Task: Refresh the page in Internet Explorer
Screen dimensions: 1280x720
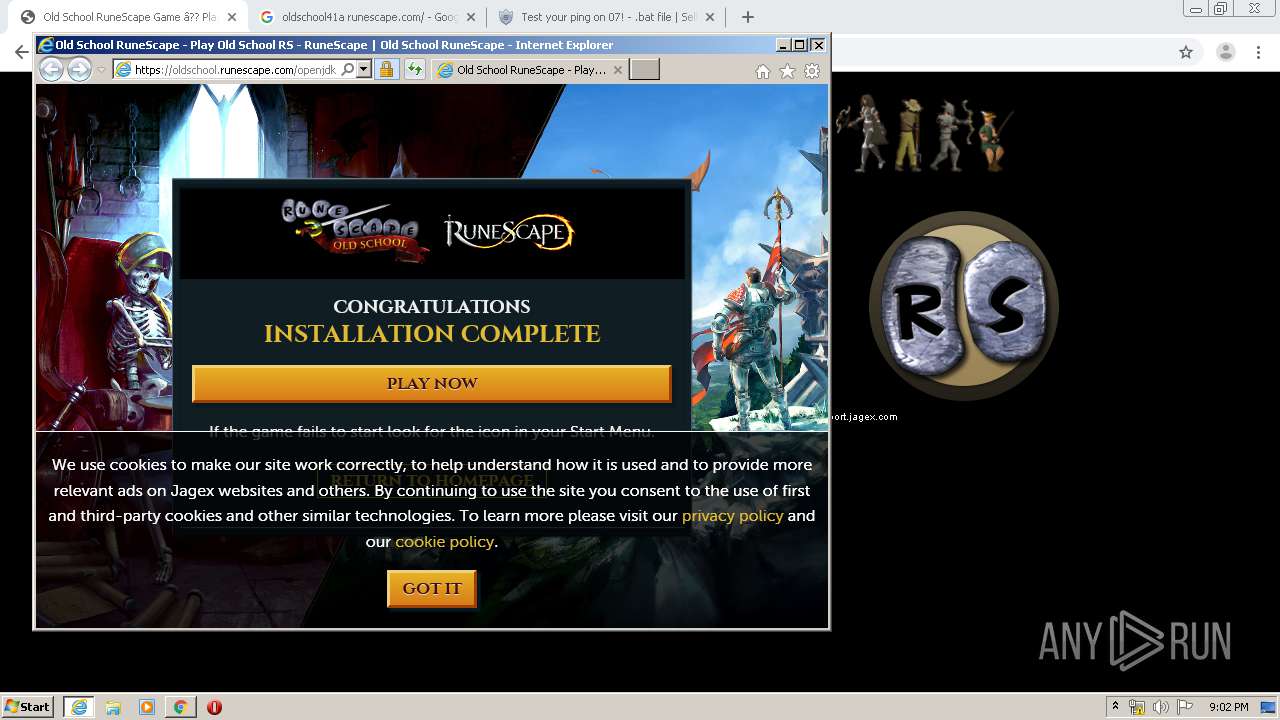Action: (414, 70)
